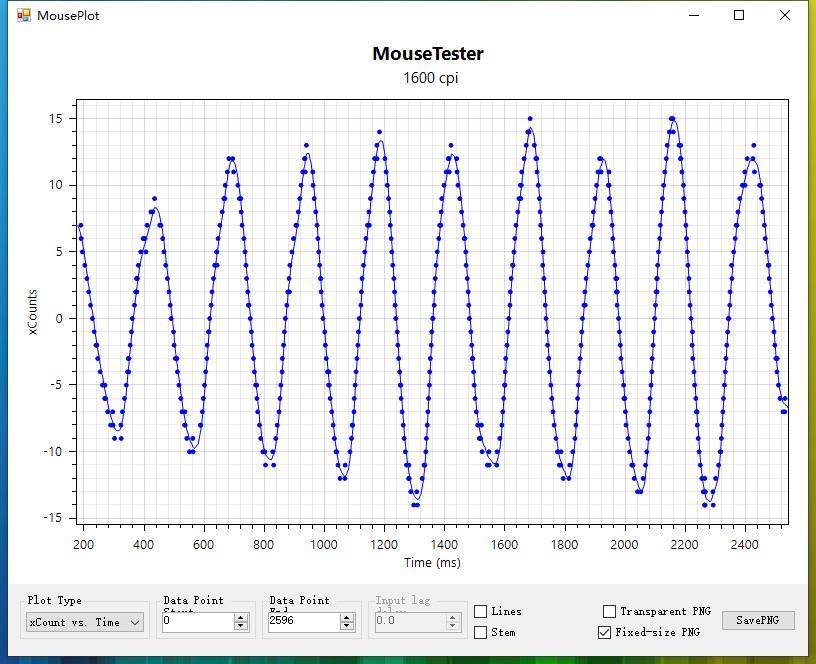Click the SavePNG button
Image resolution: width=816 pixels, height=664 pixels.
pyautogui.click(x=758, y=620)
